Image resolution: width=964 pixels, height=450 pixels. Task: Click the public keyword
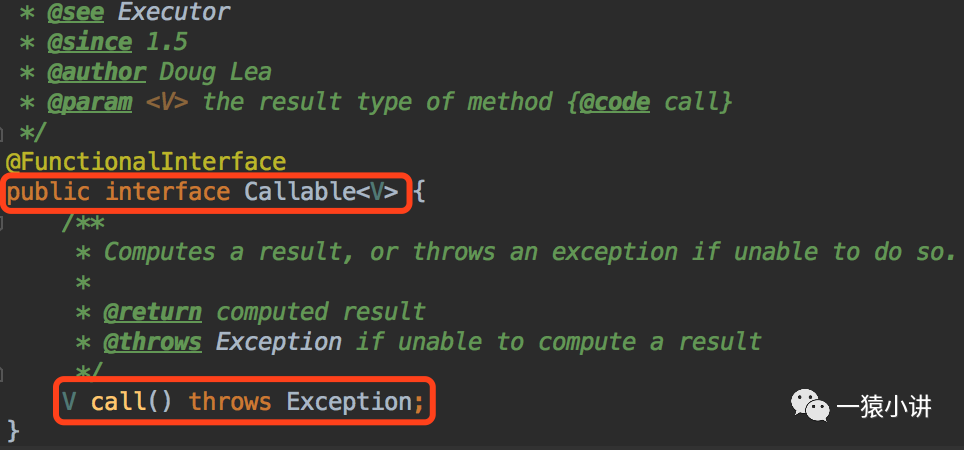click(x=48, y=191)
